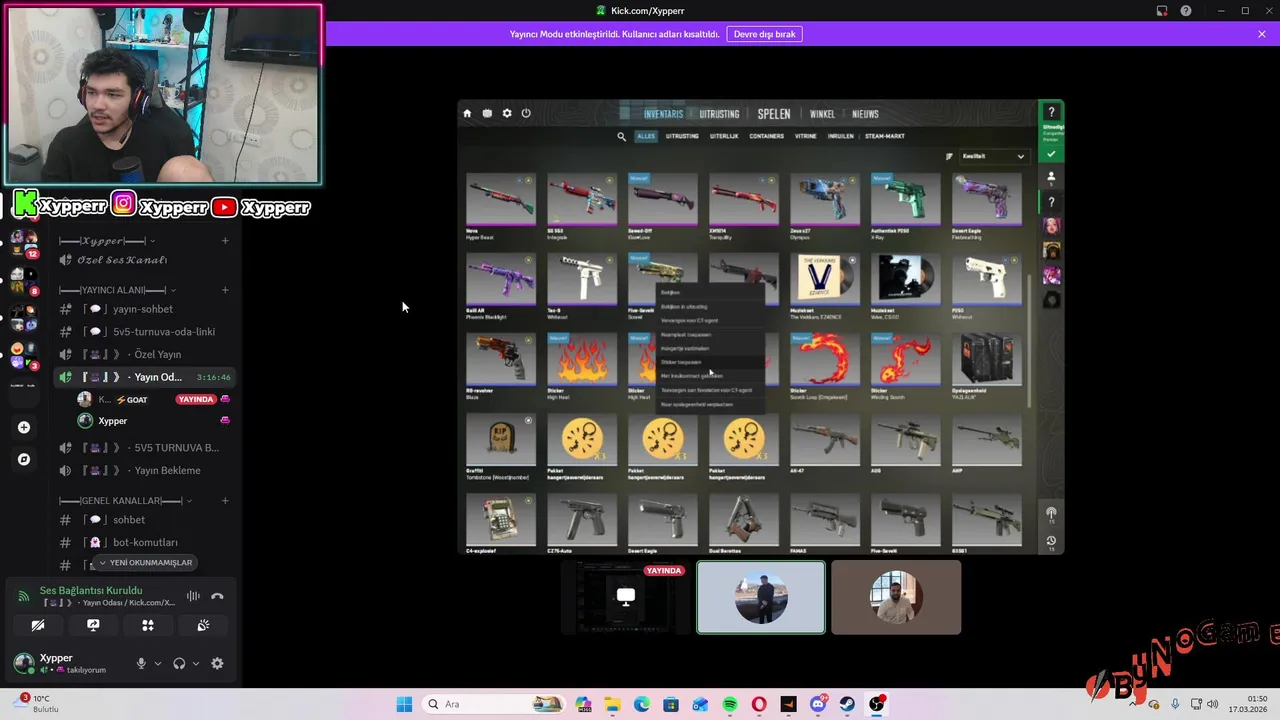Click the sort icon beside Kwaliteit
This screenshot has width=1280, height=720.
coord(949,156)
